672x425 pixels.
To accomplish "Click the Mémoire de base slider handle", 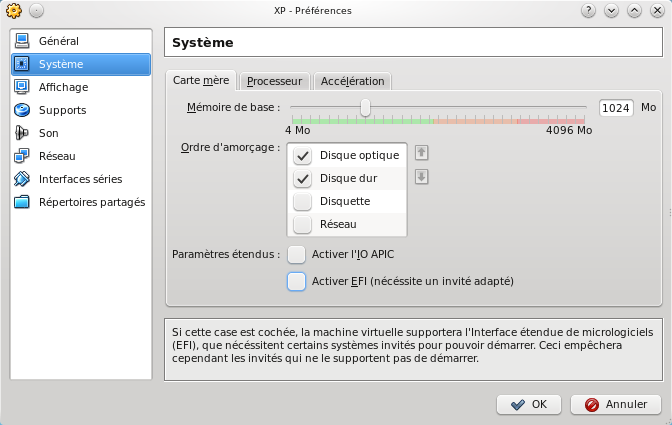I will click(366, 107).
